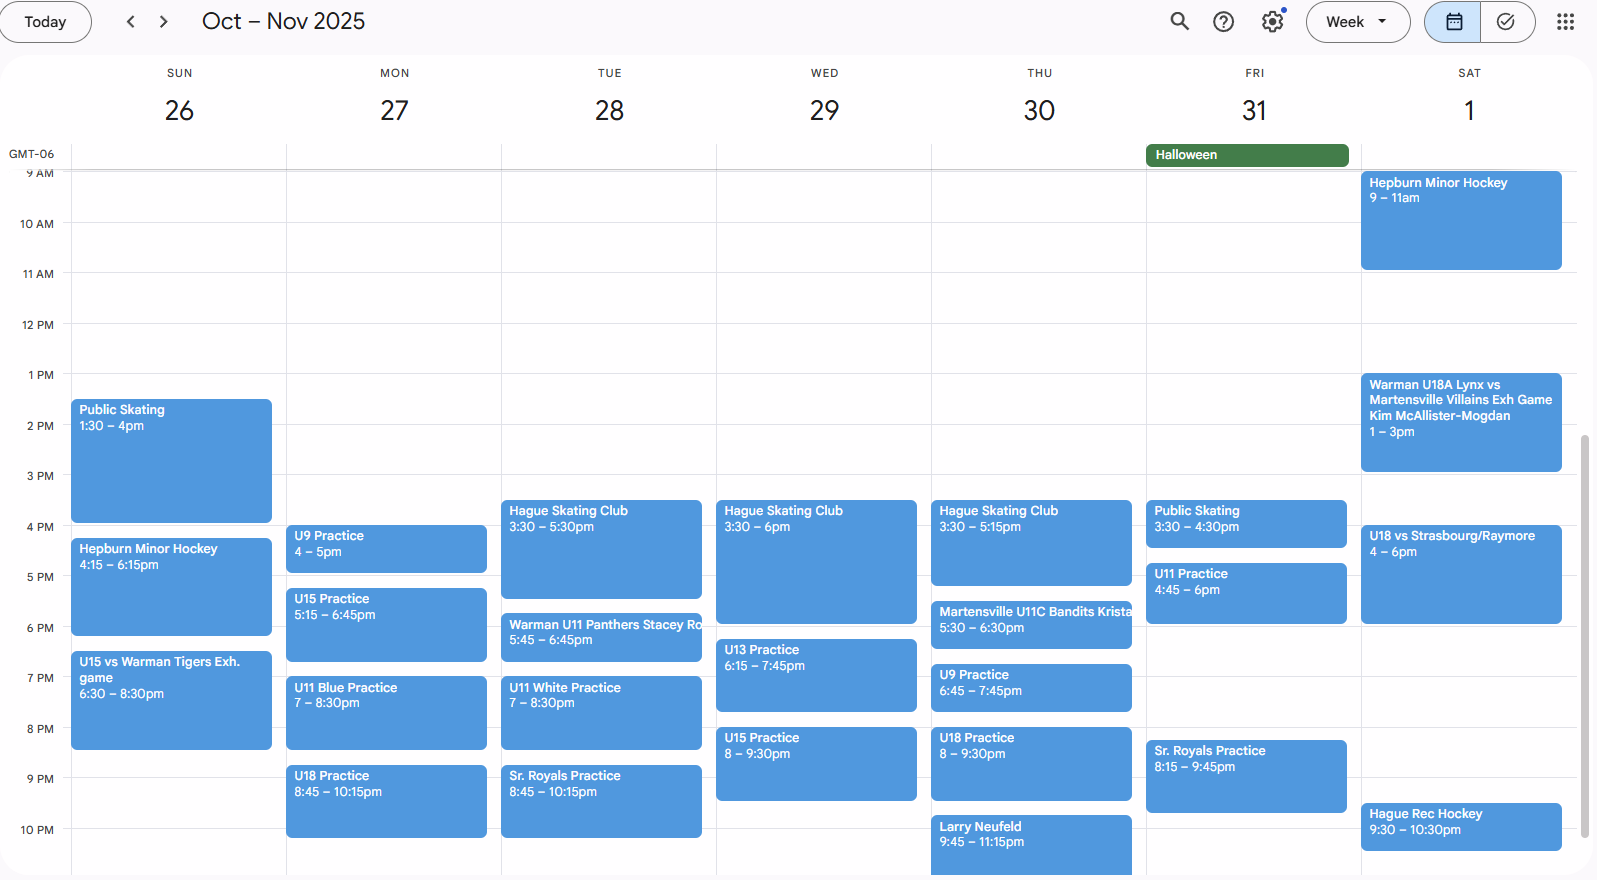
Task: Select Friday 31 date header
Action: (x=1254, y=110)
